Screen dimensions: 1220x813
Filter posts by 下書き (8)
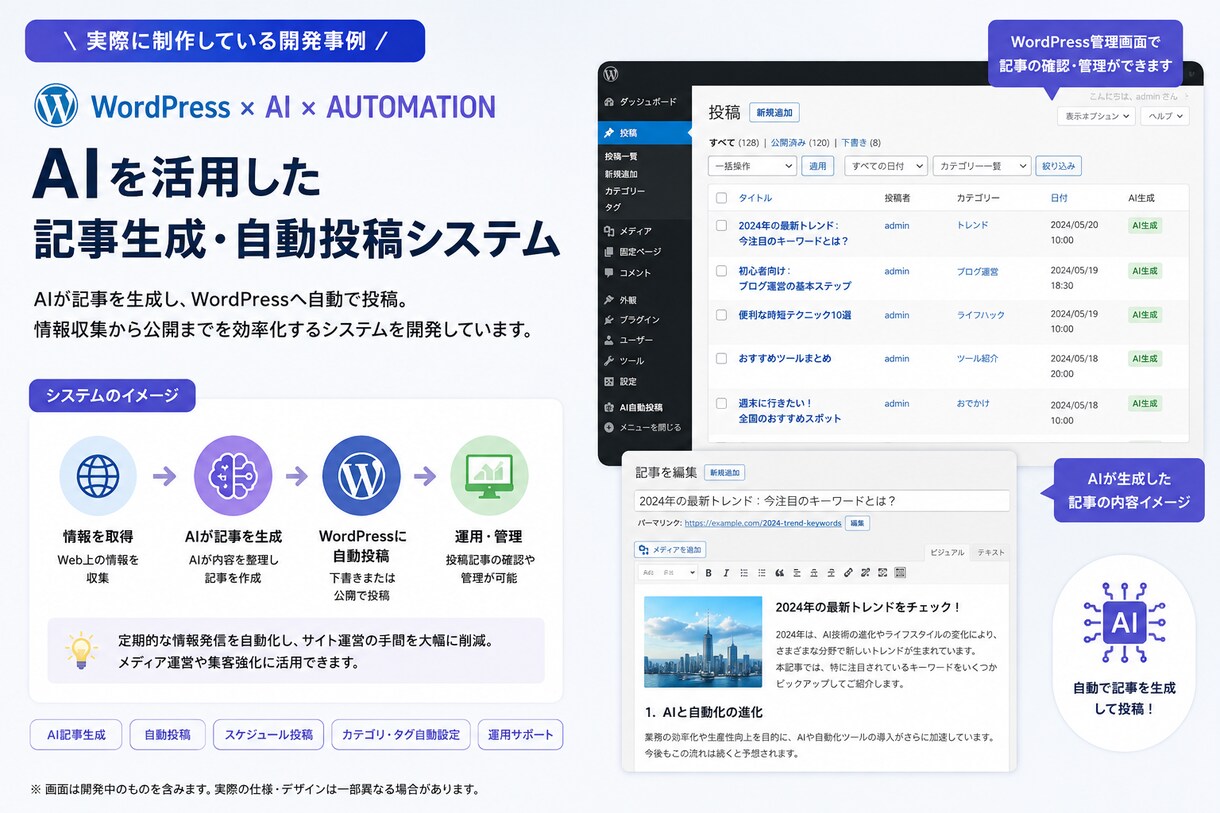coord(861,143)
